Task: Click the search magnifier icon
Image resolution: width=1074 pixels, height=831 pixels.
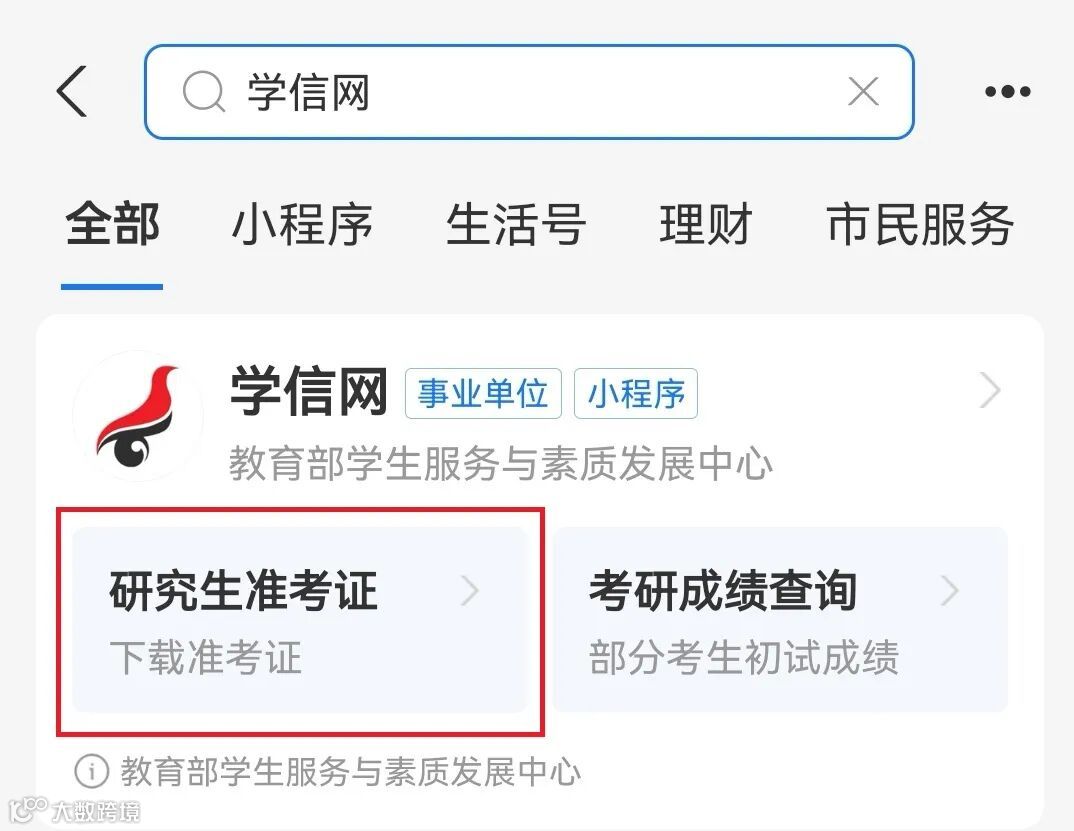Action: (203, 92)
